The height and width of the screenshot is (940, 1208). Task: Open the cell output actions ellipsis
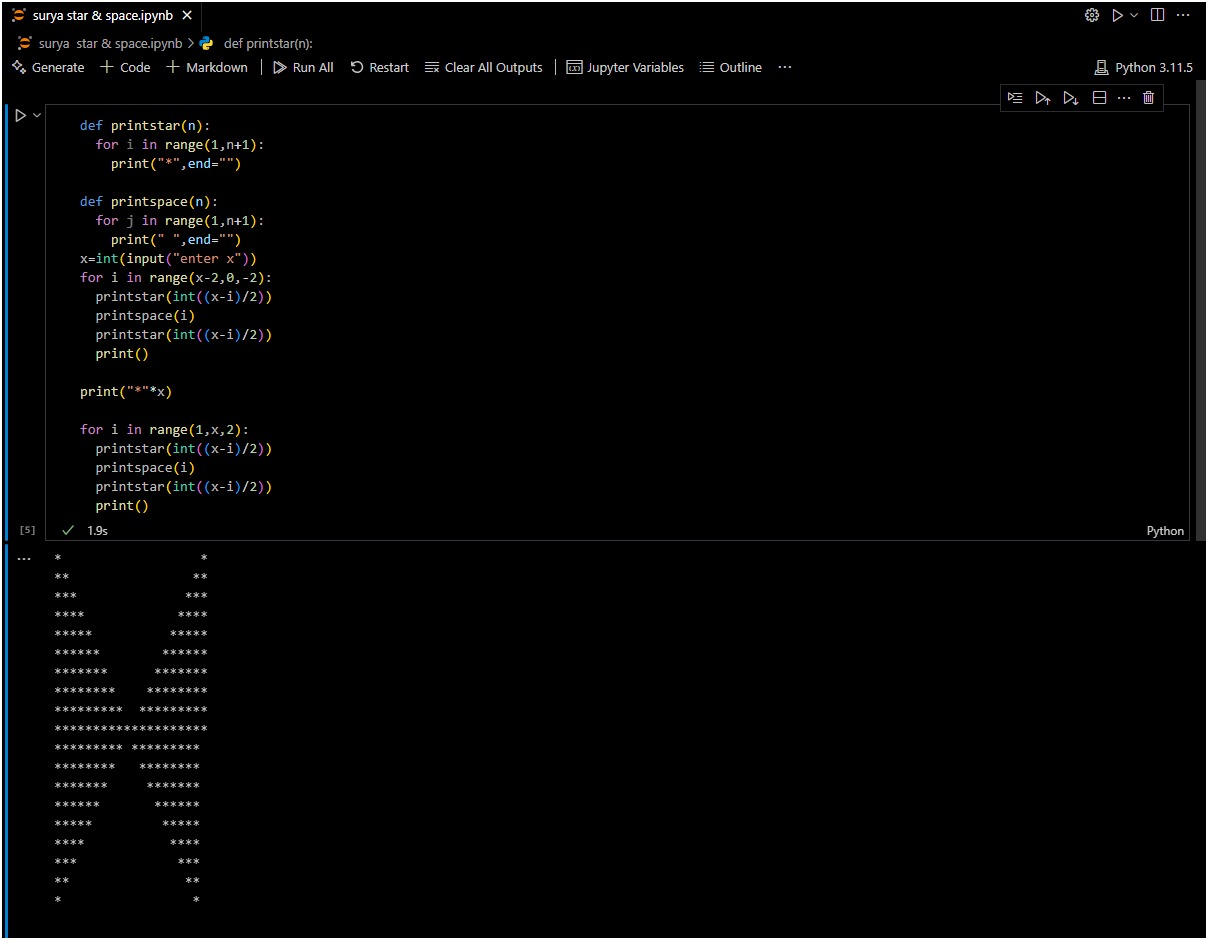[24, 558]
